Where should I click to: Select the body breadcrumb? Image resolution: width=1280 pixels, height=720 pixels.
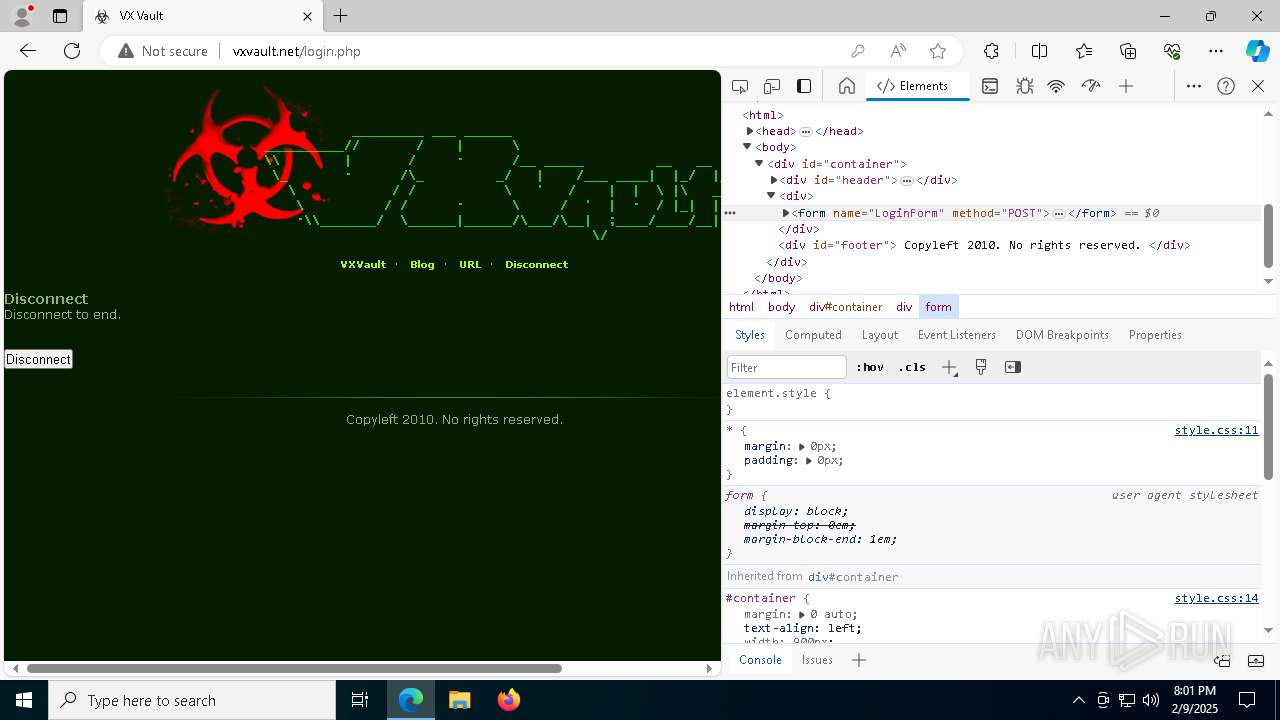pyautogui.click(x=781, y=307)
